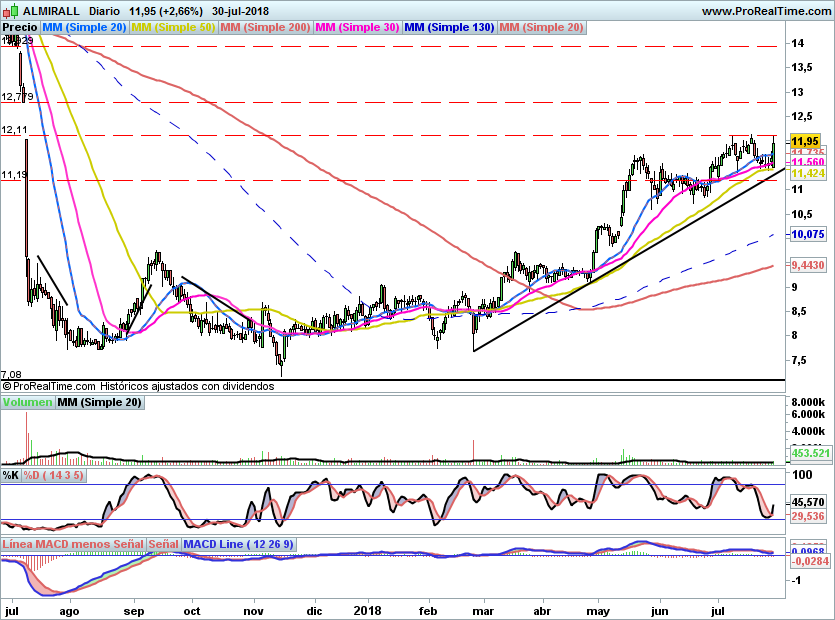The height and width of the screenshot is (620, 835).
Task: Open the blue MM (Simple 20) label
Action: (x=84, y=28)
